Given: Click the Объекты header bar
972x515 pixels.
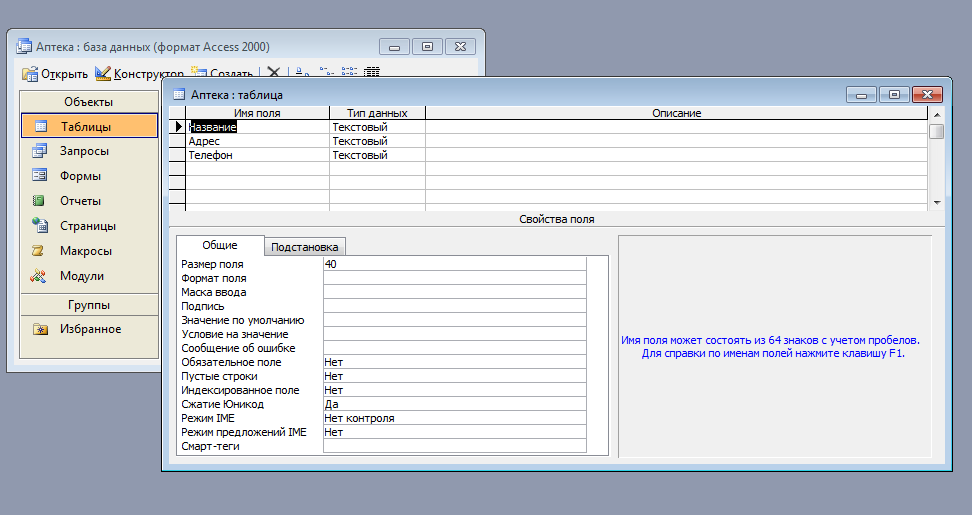Looking at the screenshot, I should pos(89,102).
